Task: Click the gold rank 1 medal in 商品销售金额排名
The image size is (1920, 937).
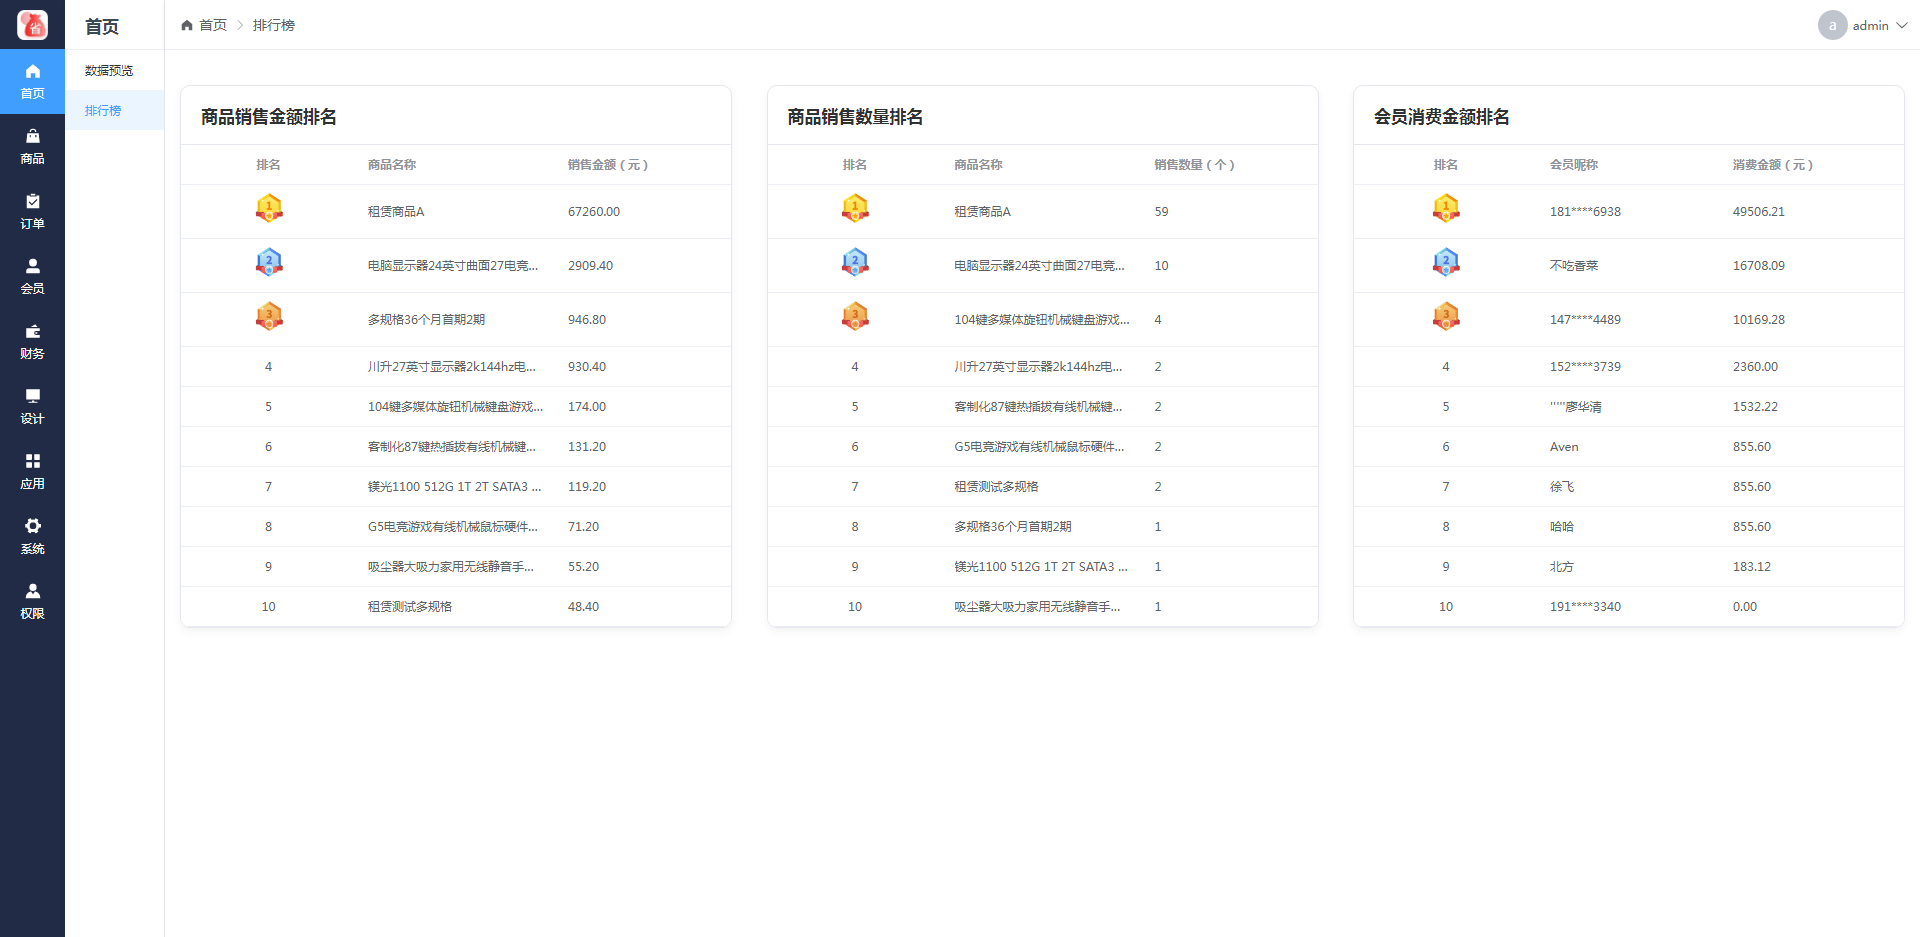Action: pos(269,209)
